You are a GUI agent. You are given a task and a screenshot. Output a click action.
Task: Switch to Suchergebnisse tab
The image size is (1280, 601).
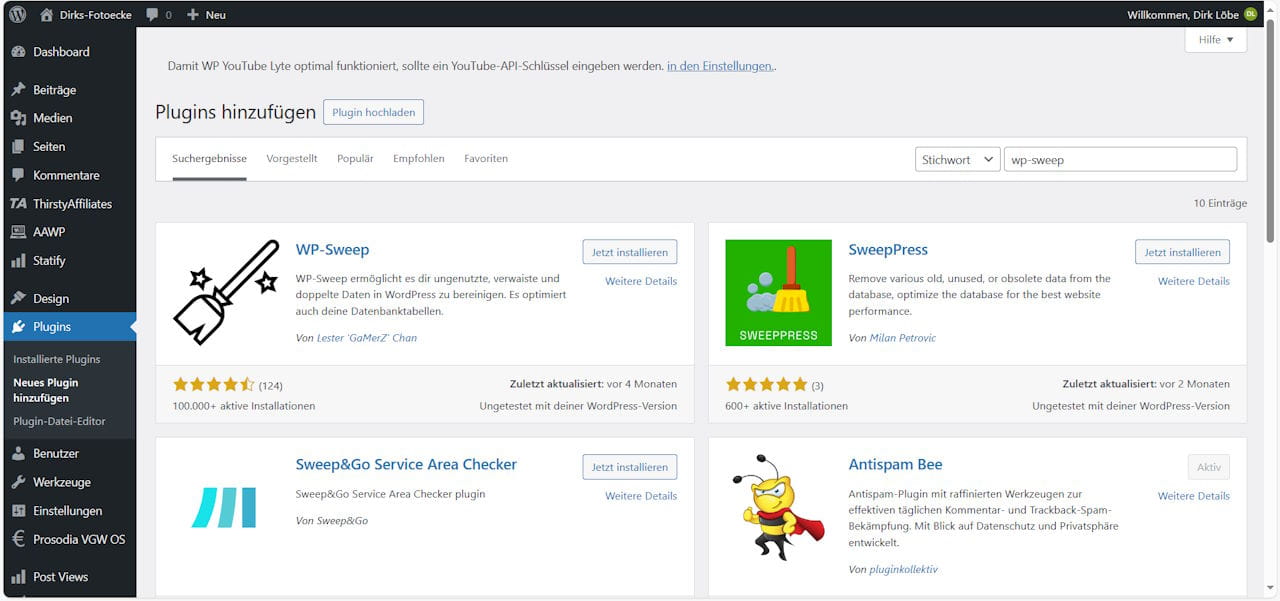(x=209, y=159)
